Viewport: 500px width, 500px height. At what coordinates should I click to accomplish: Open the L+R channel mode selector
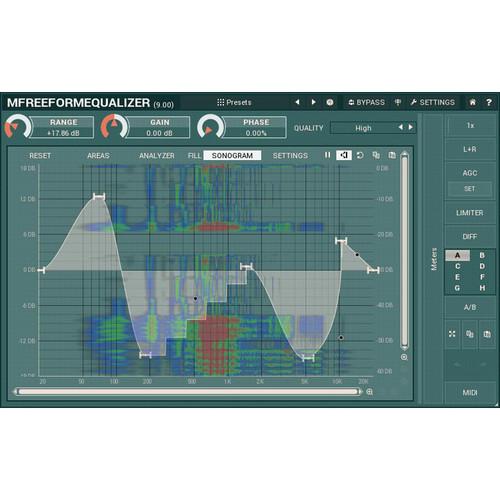point(470,149)
